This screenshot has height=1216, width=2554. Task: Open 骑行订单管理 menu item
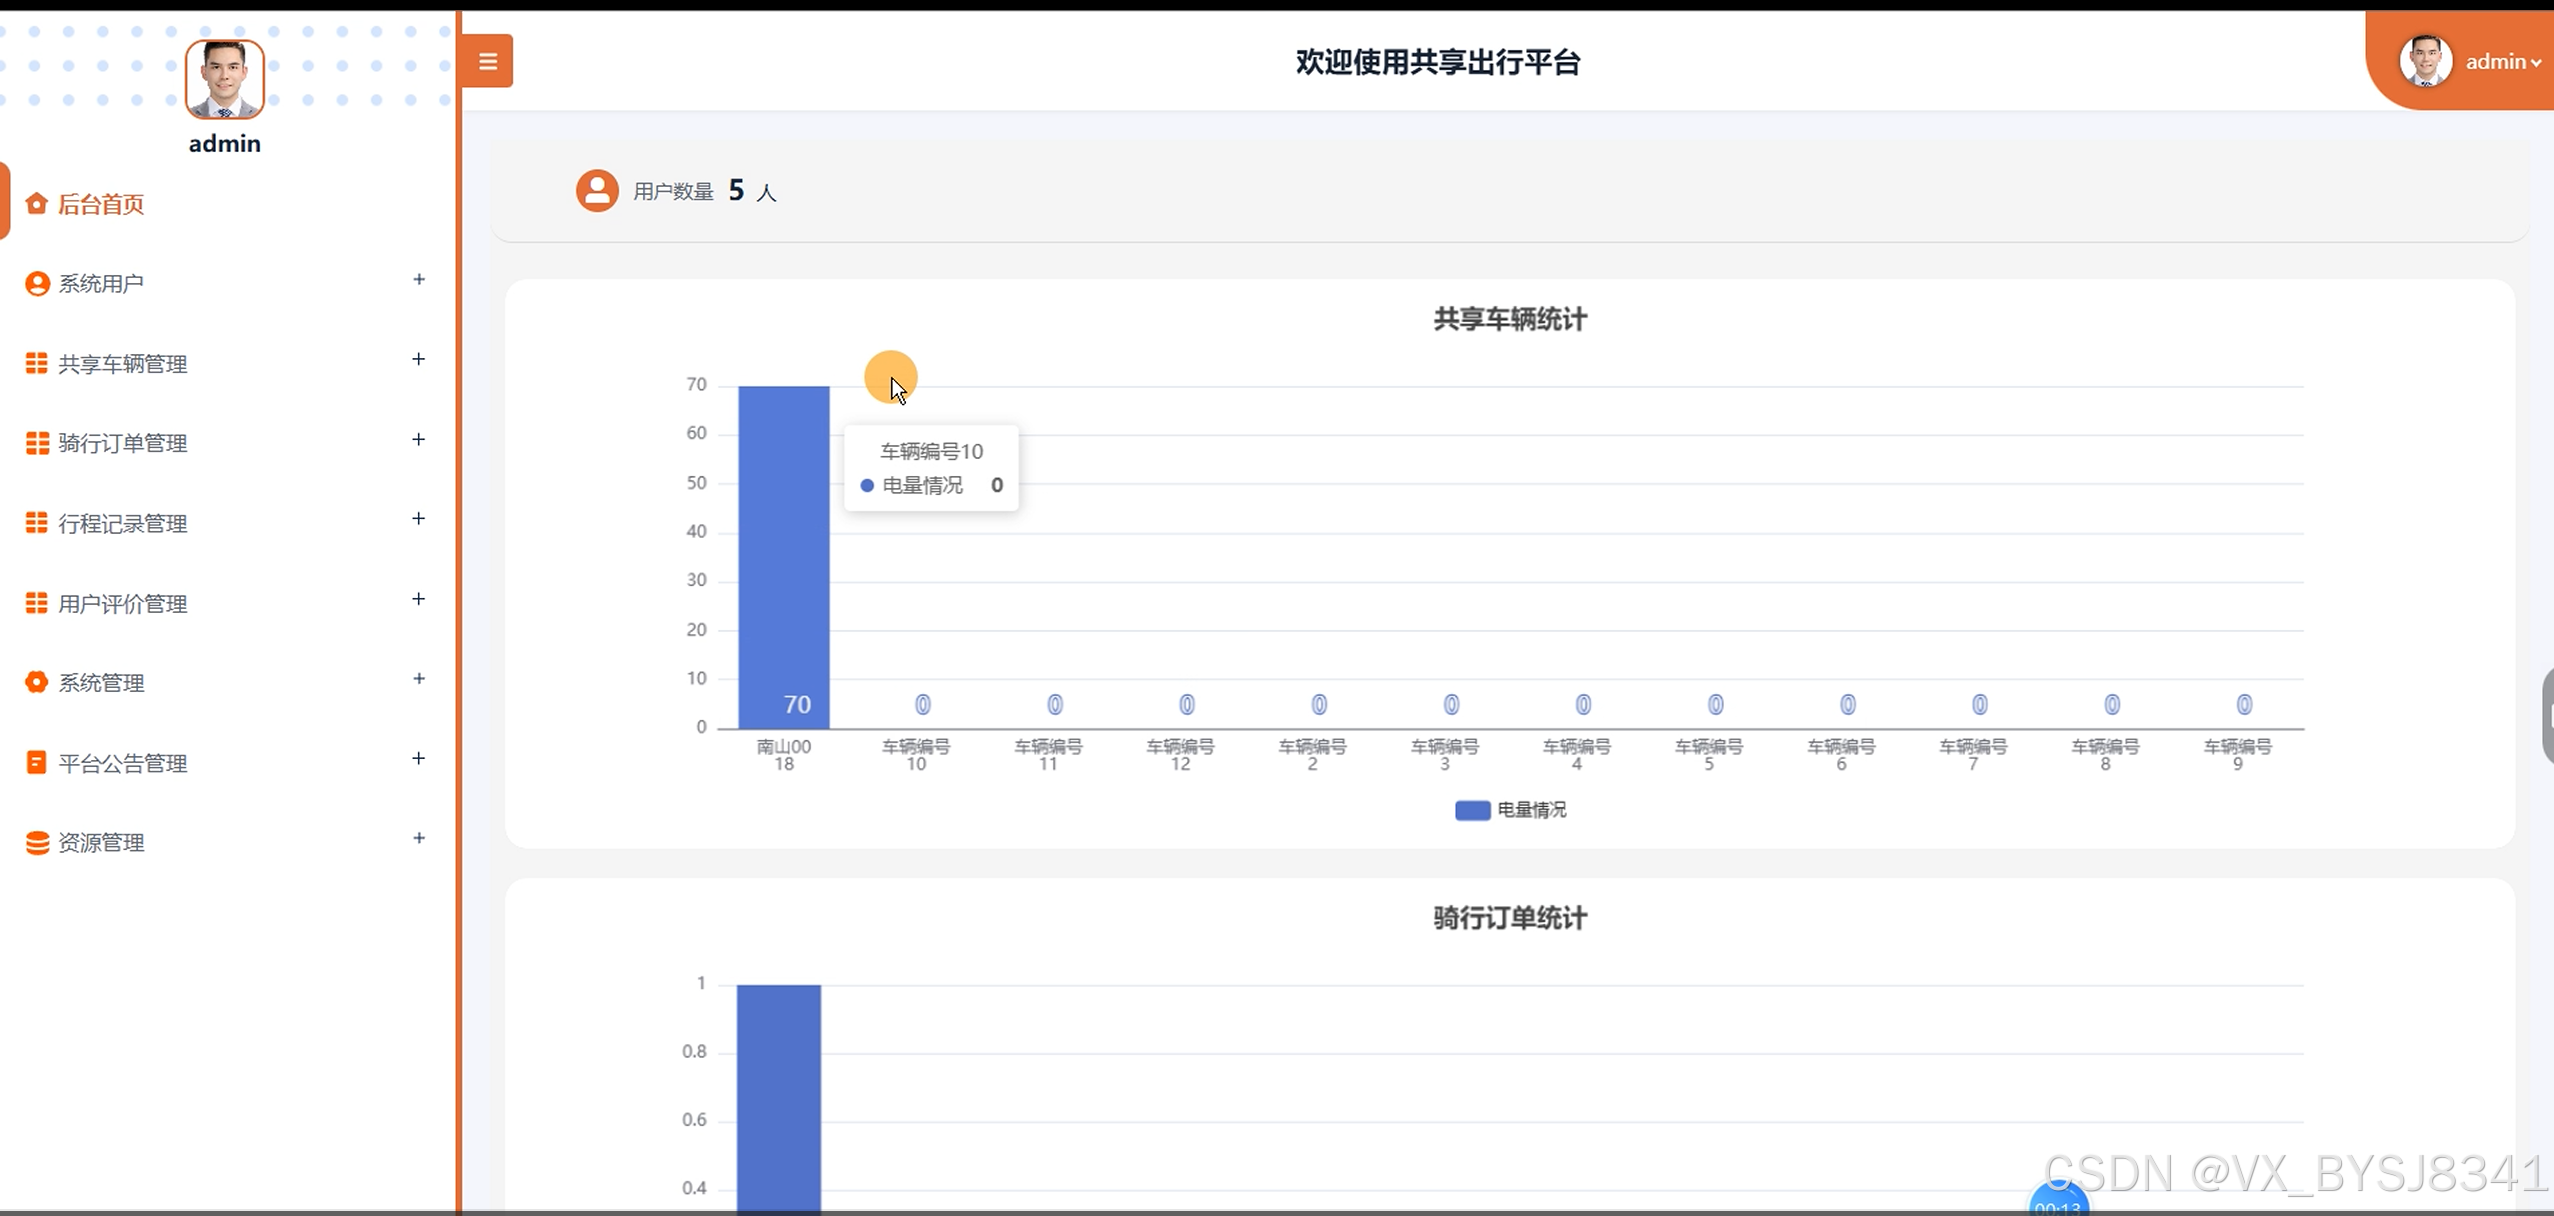click(123, 443)
